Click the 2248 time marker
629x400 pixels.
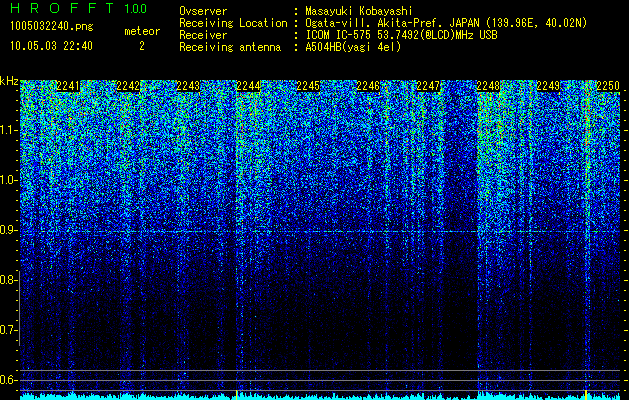coord(488,86)
